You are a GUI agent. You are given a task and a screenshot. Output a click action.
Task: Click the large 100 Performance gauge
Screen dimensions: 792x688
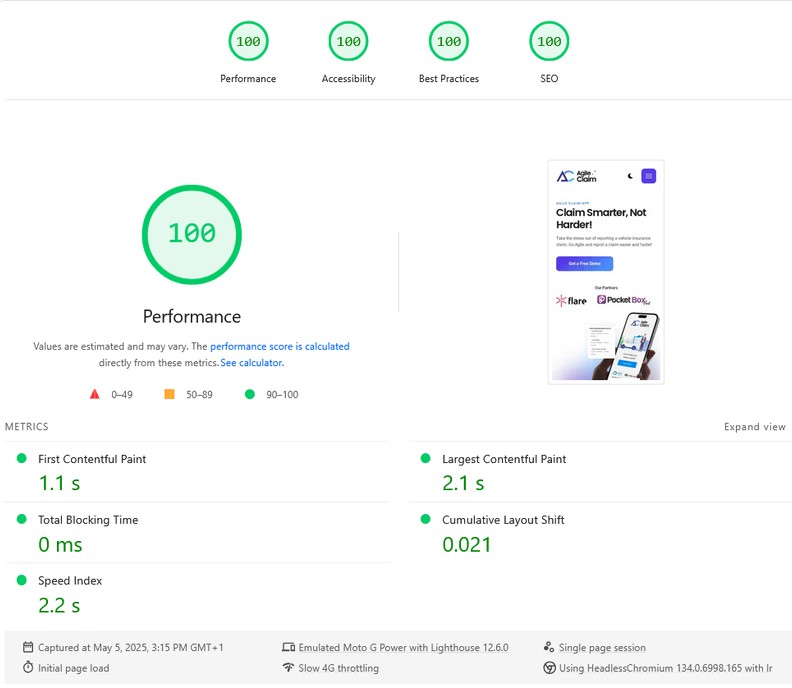pos(192,234)
